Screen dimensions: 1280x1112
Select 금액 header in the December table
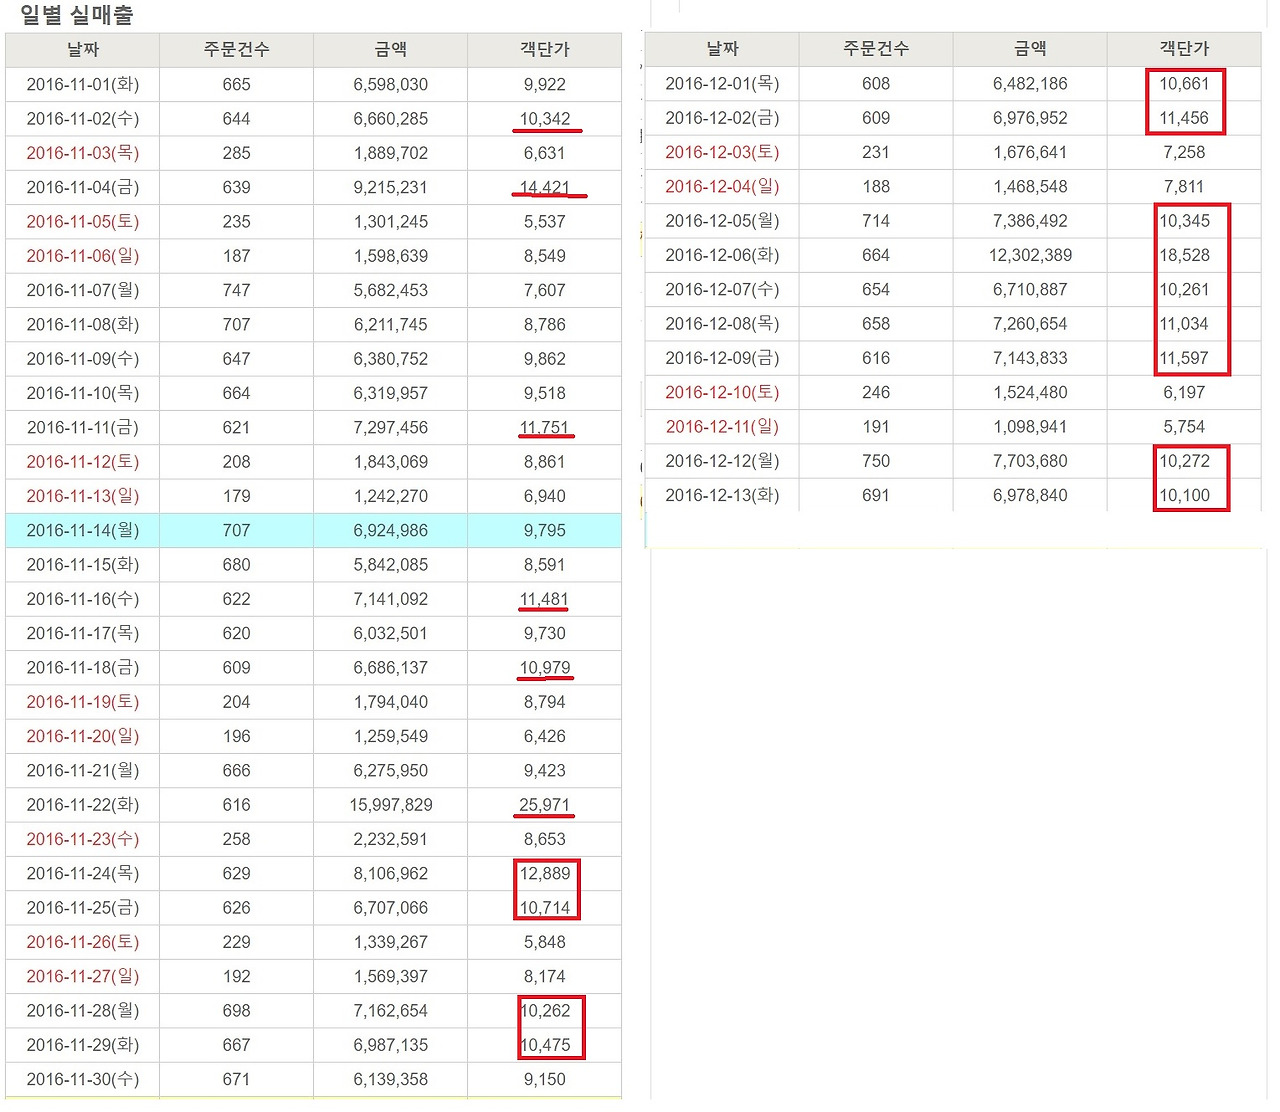tap(1030, 48)
